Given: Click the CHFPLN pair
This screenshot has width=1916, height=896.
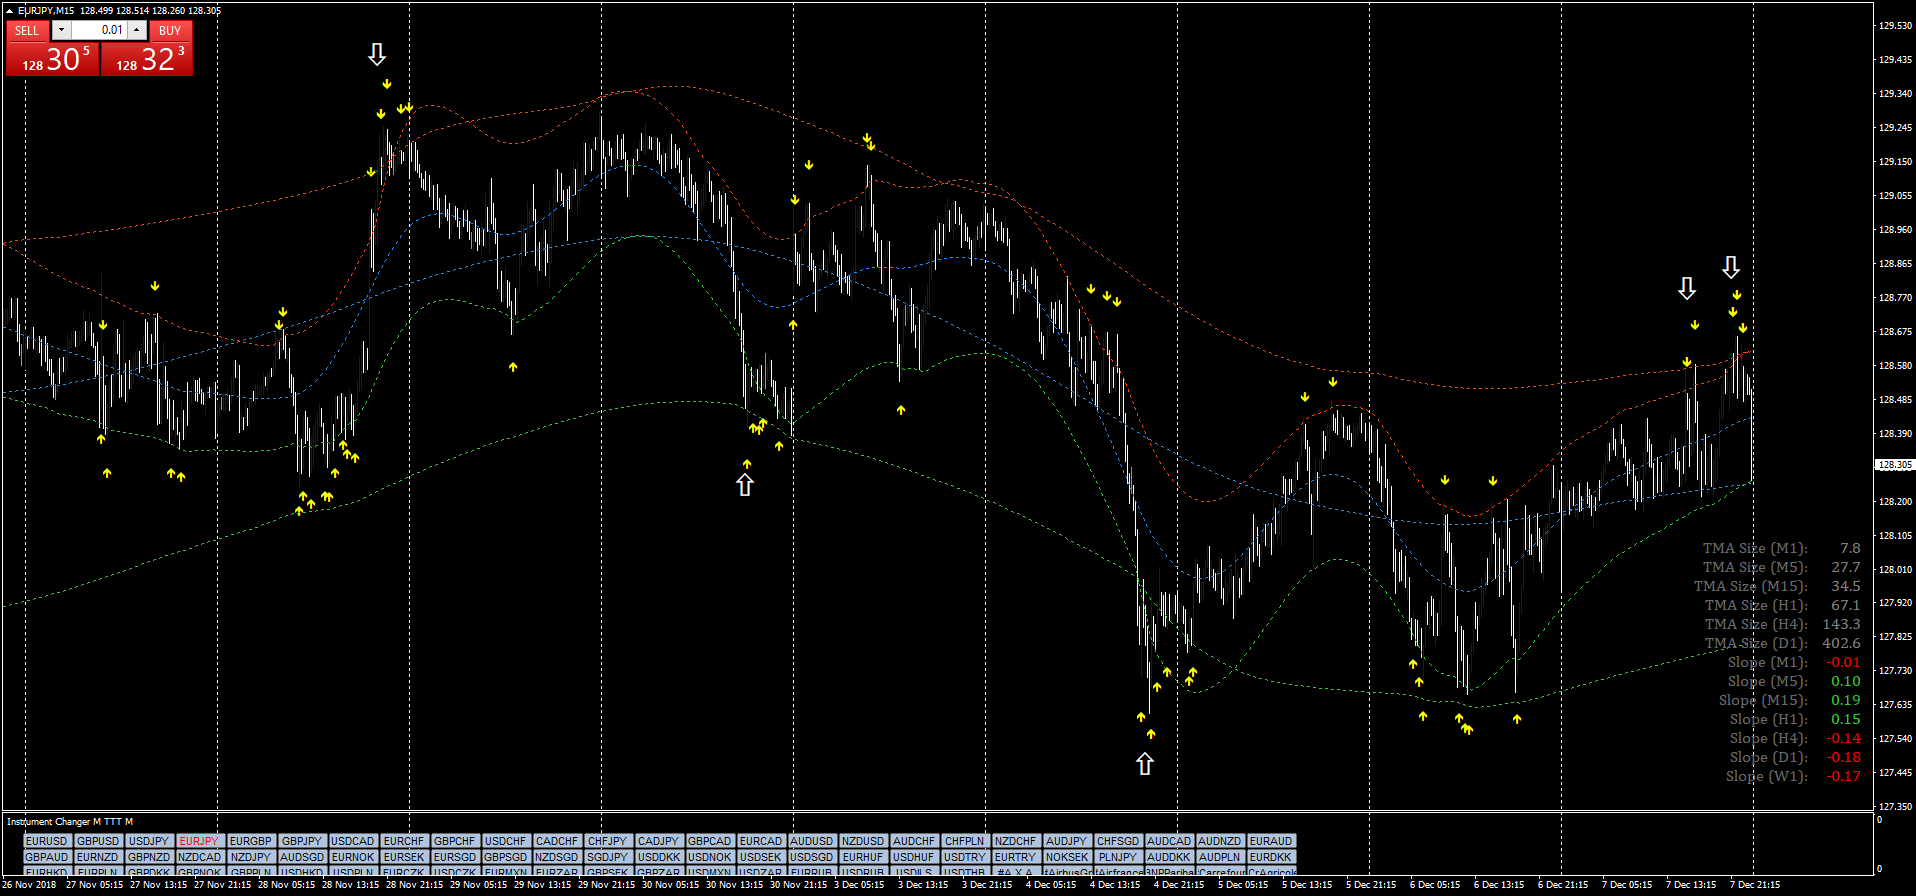Looking at the screenshot, I should pyautogui.click(x=964, y=841).
